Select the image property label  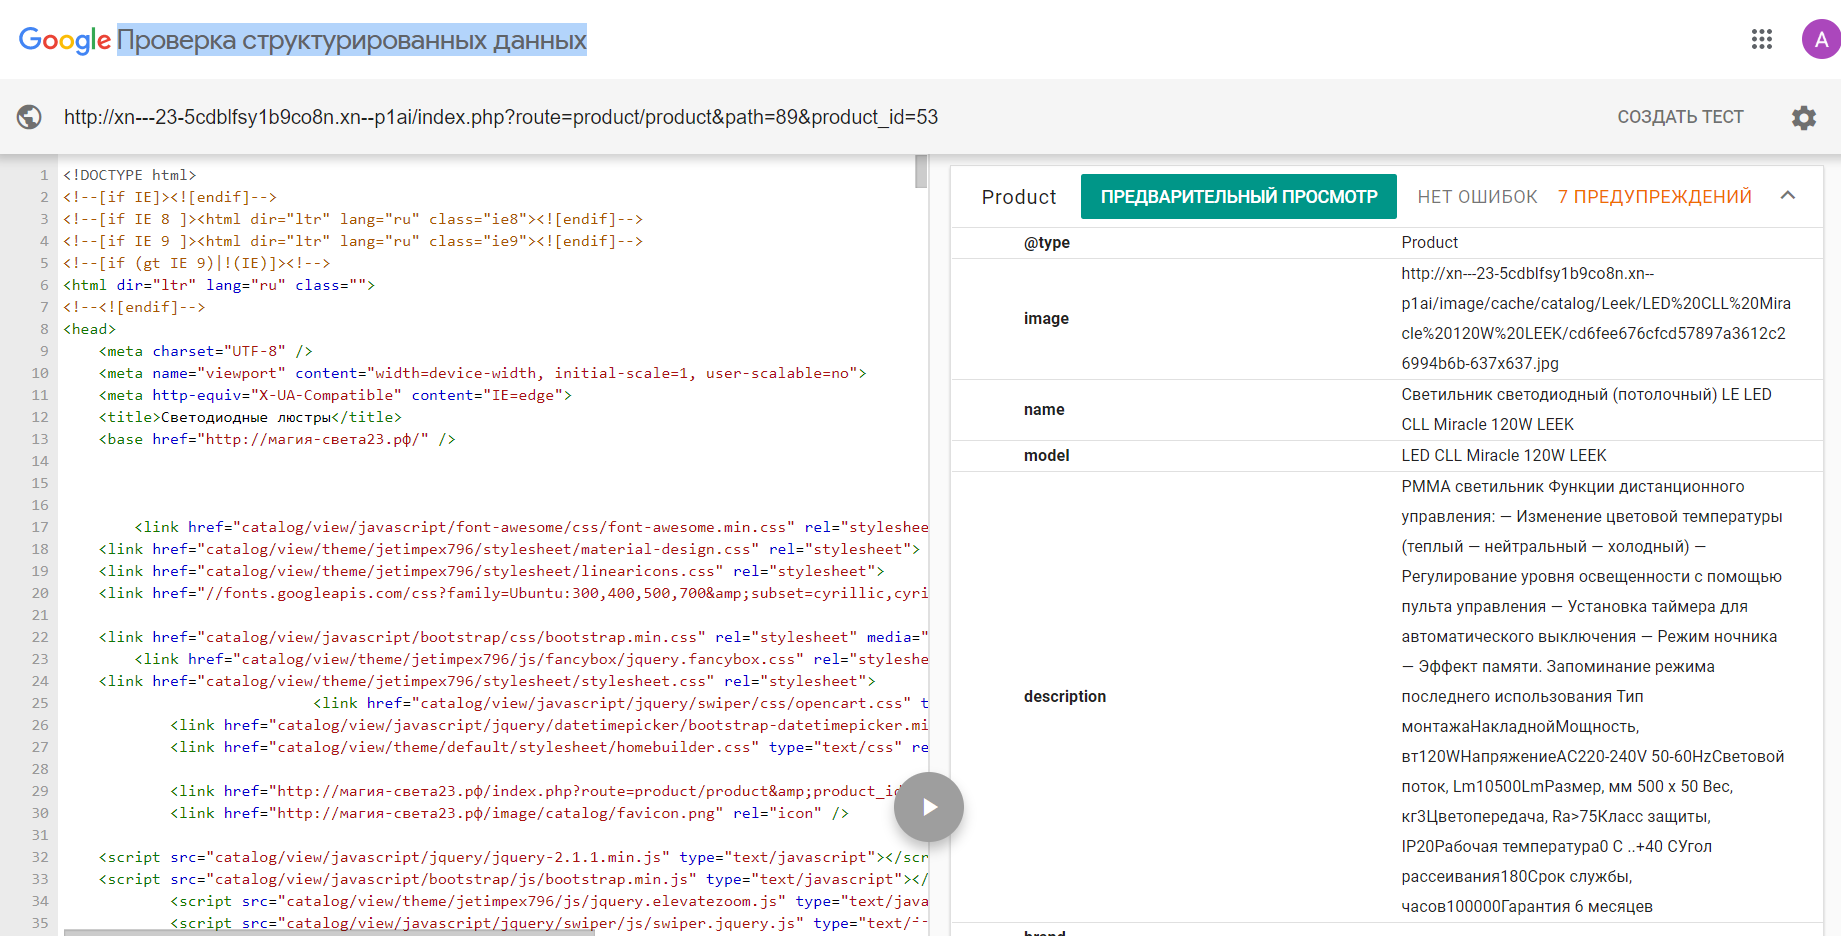coord(1046,318)
